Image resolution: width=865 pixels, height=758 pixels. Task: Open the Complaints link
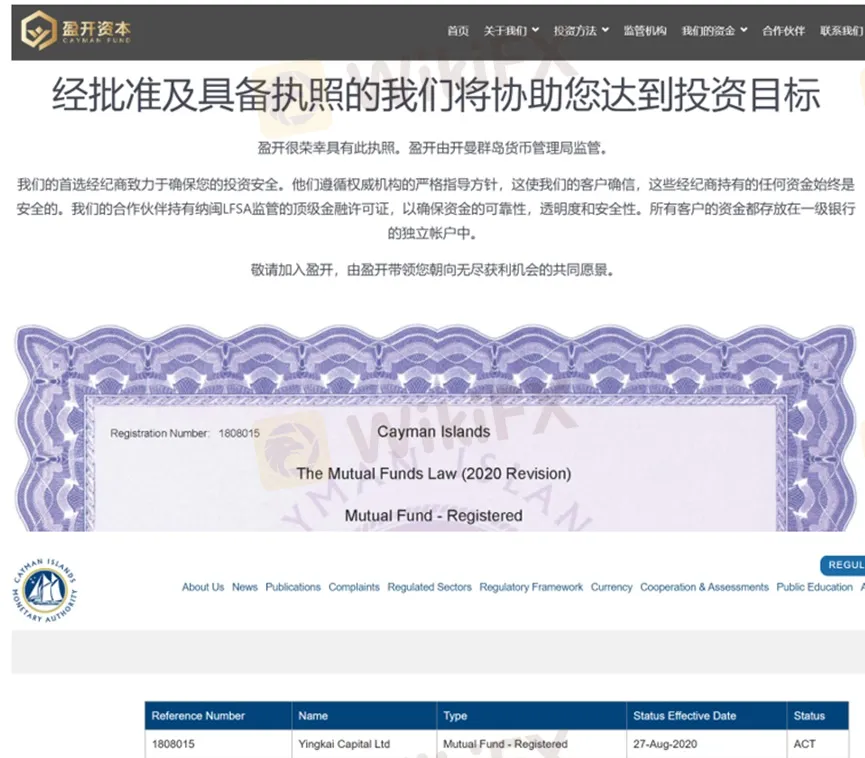(x=354, y=587)
